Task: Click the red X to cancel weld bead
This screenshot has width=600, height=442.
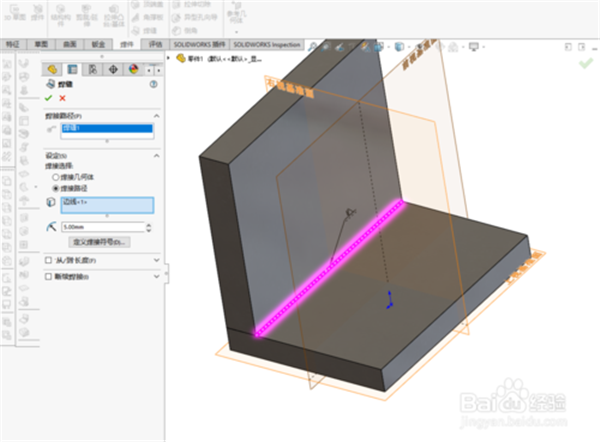Action: (63, 98)
